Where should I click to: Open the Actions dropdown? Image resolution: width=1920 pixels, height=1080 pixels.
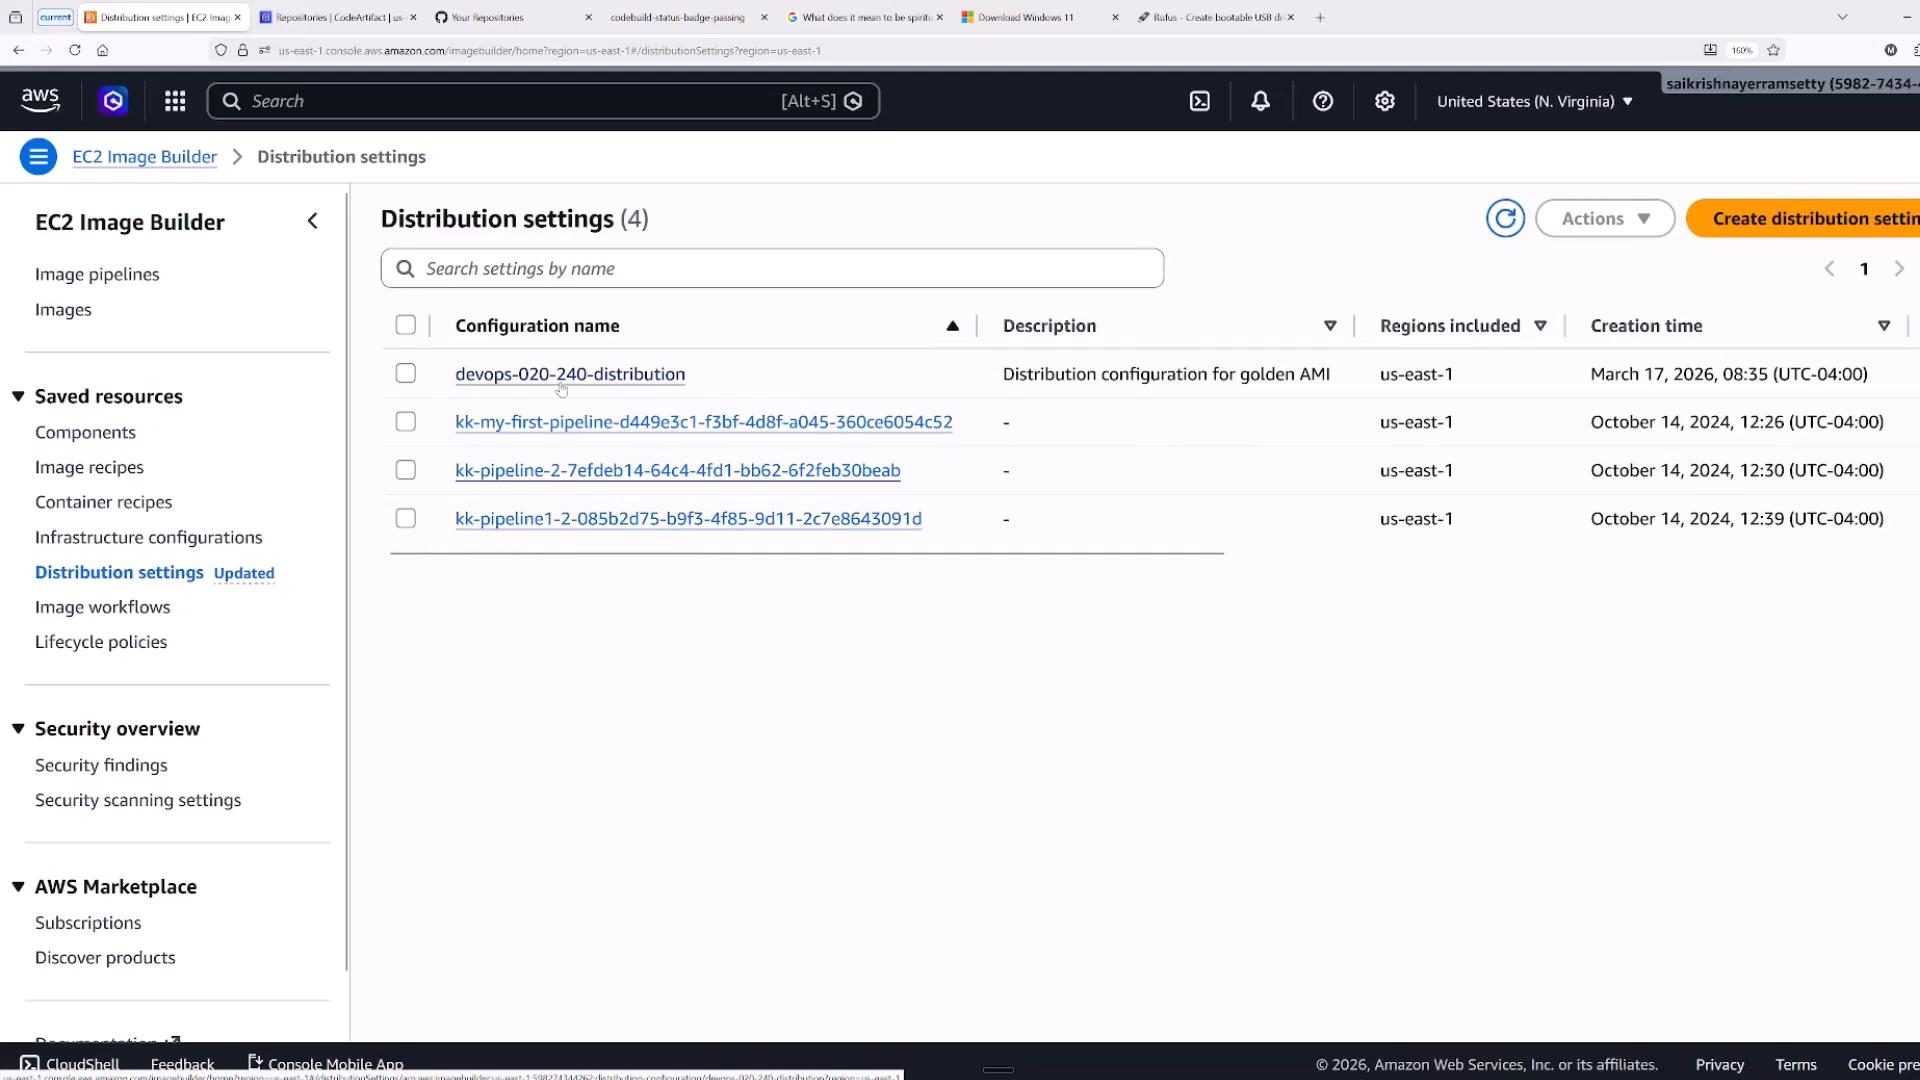click(1605, 218)
